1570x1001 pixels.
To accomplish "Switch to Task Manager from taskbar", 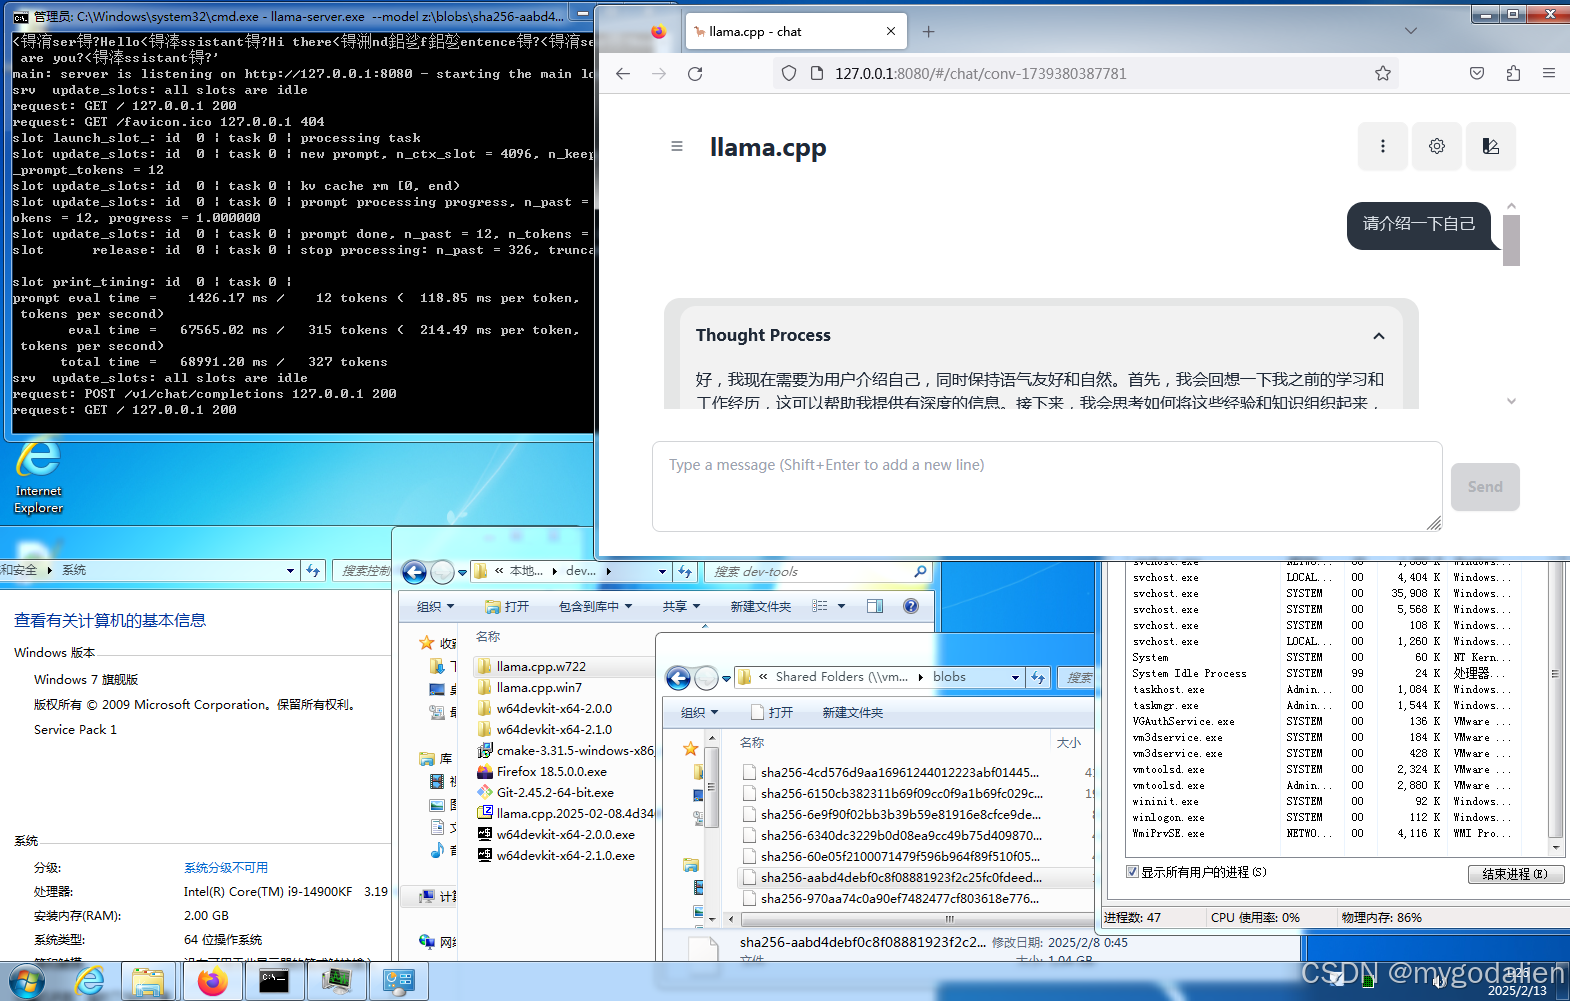I will (x=336, y=981).
